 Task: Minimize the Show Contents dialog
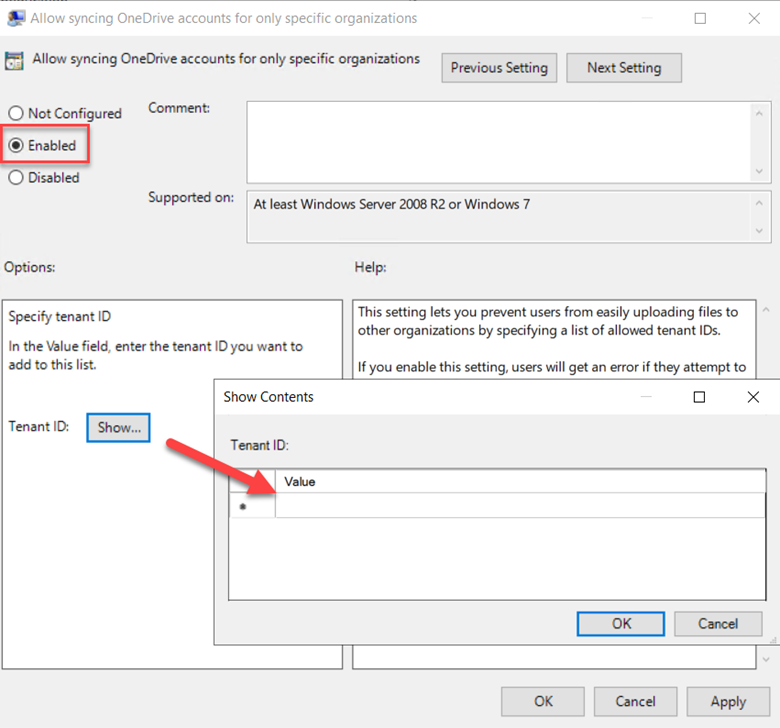pos(646,397)
